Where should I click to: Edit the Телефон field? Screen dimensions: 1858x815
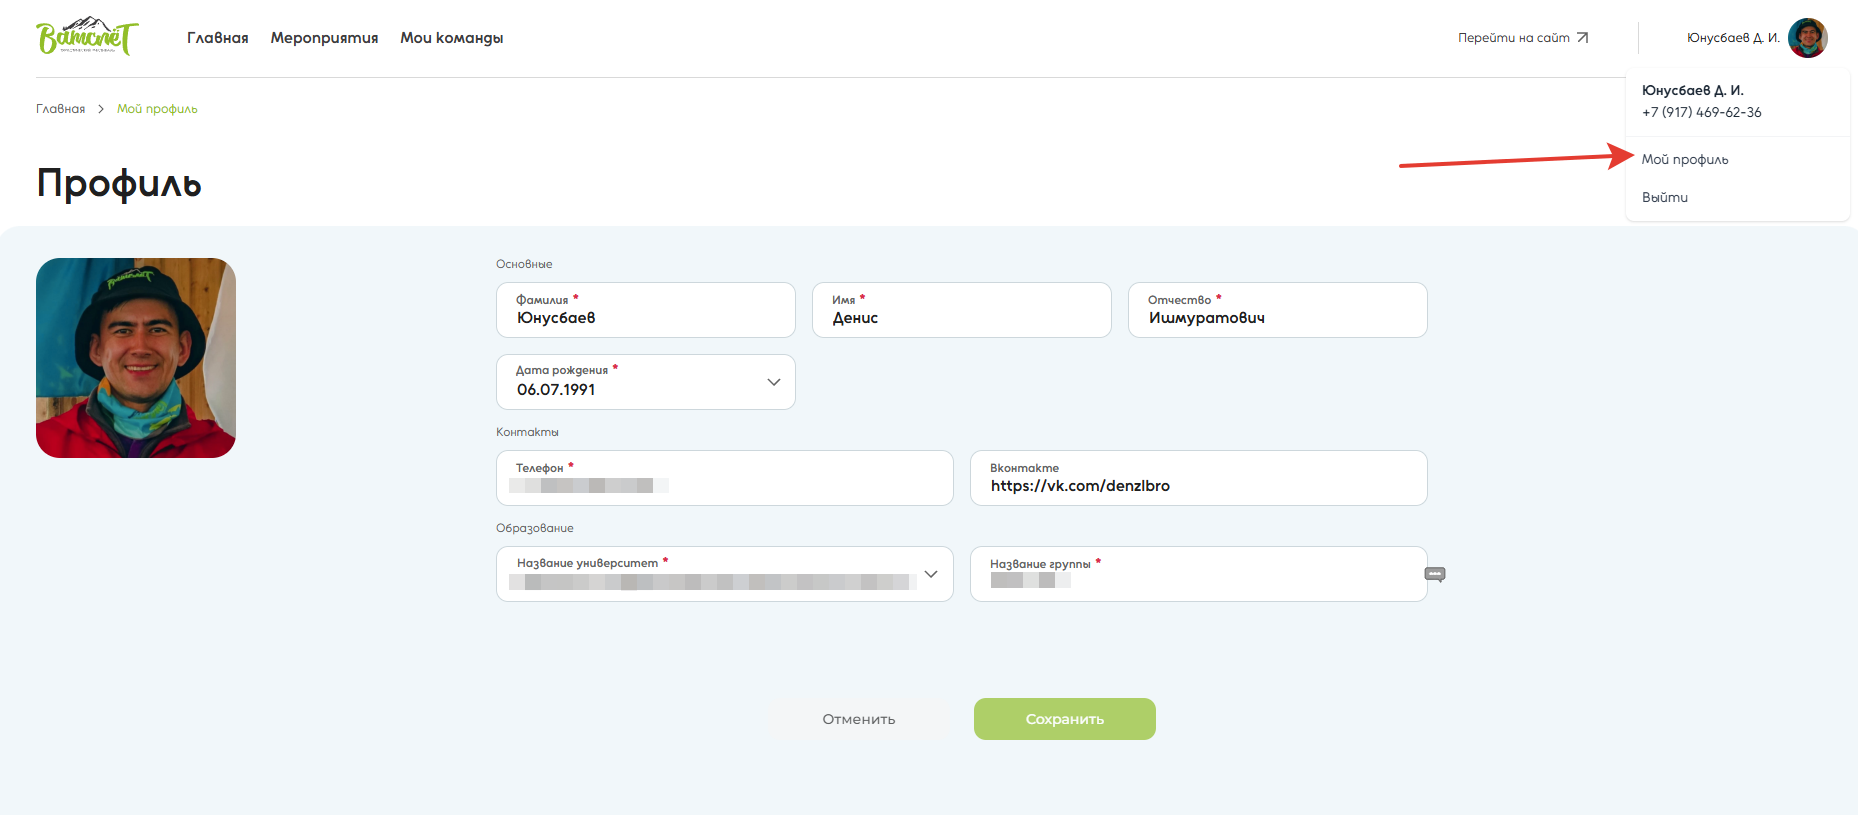click(x=725, y=478)
